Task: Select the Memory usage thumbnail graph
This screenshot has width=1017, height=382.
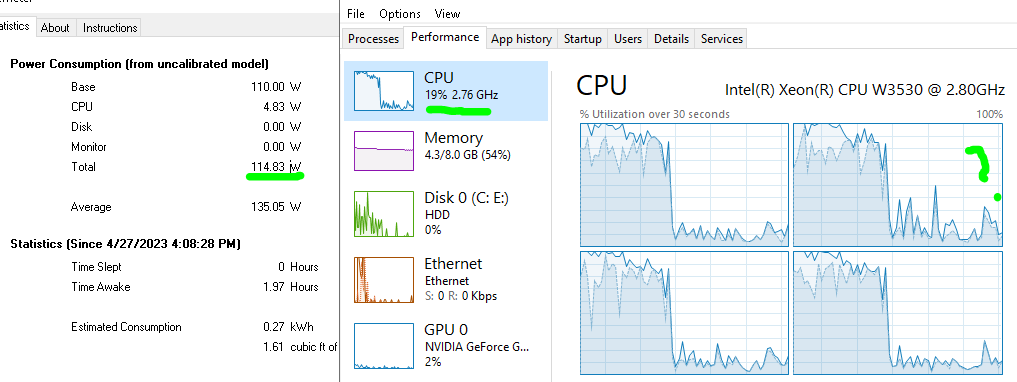Action: click(384, 150)
